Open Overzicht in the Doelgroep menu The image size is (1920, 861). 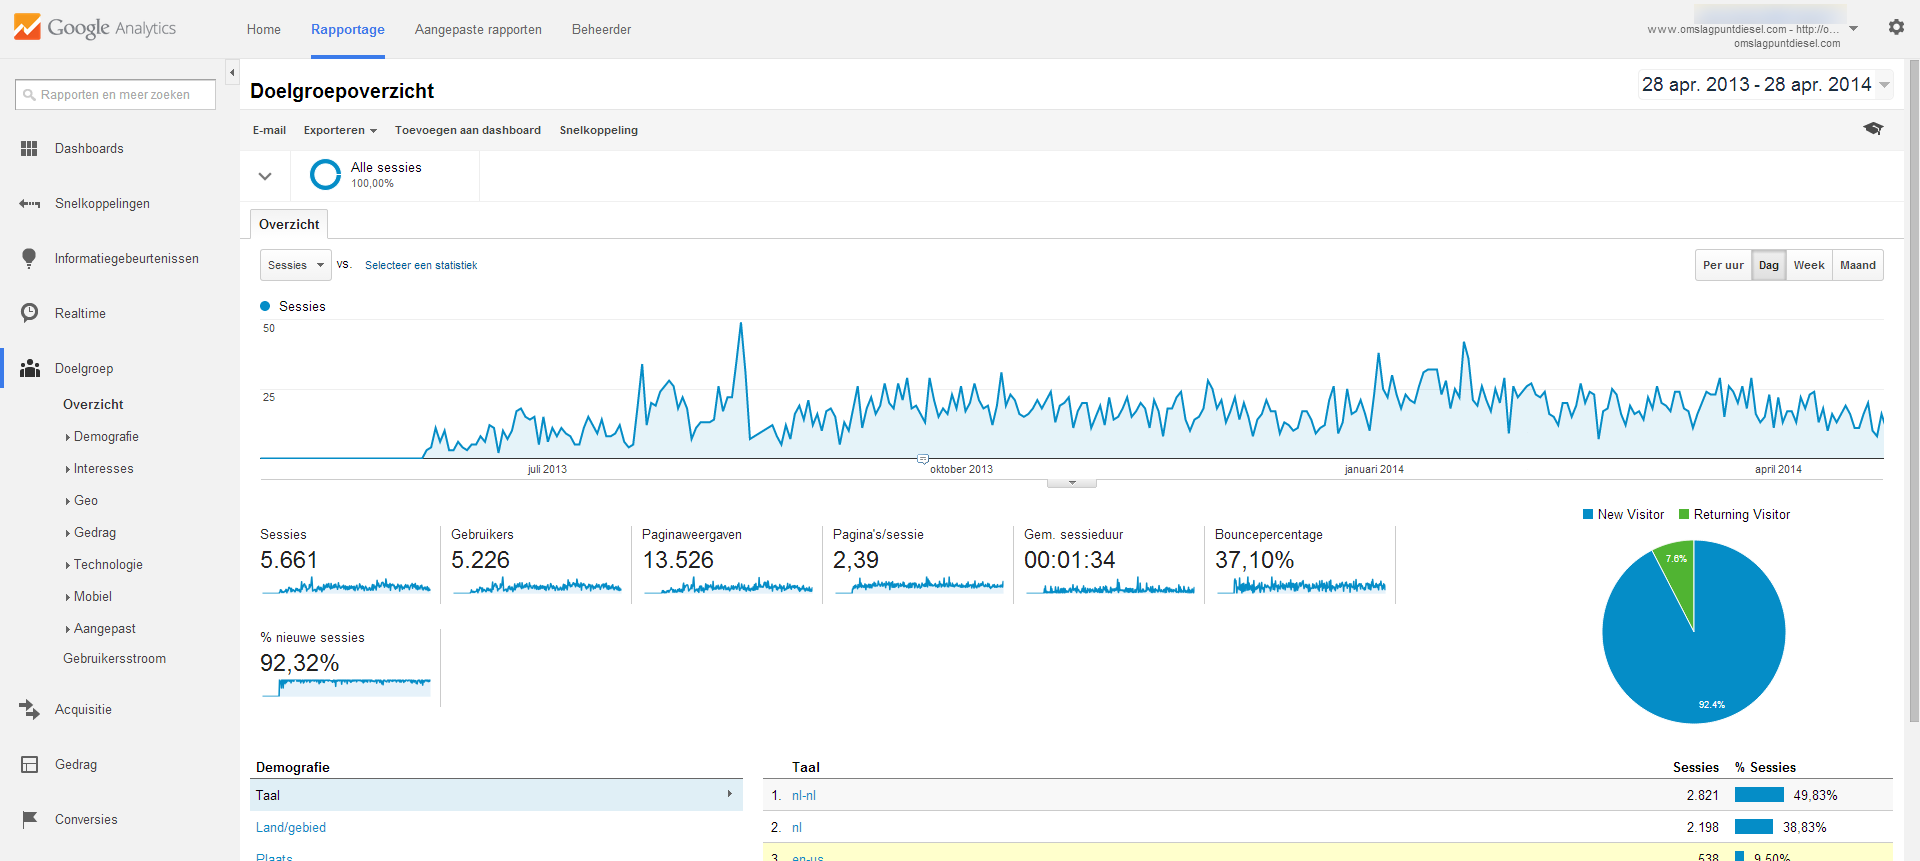[x=93, y=404]
